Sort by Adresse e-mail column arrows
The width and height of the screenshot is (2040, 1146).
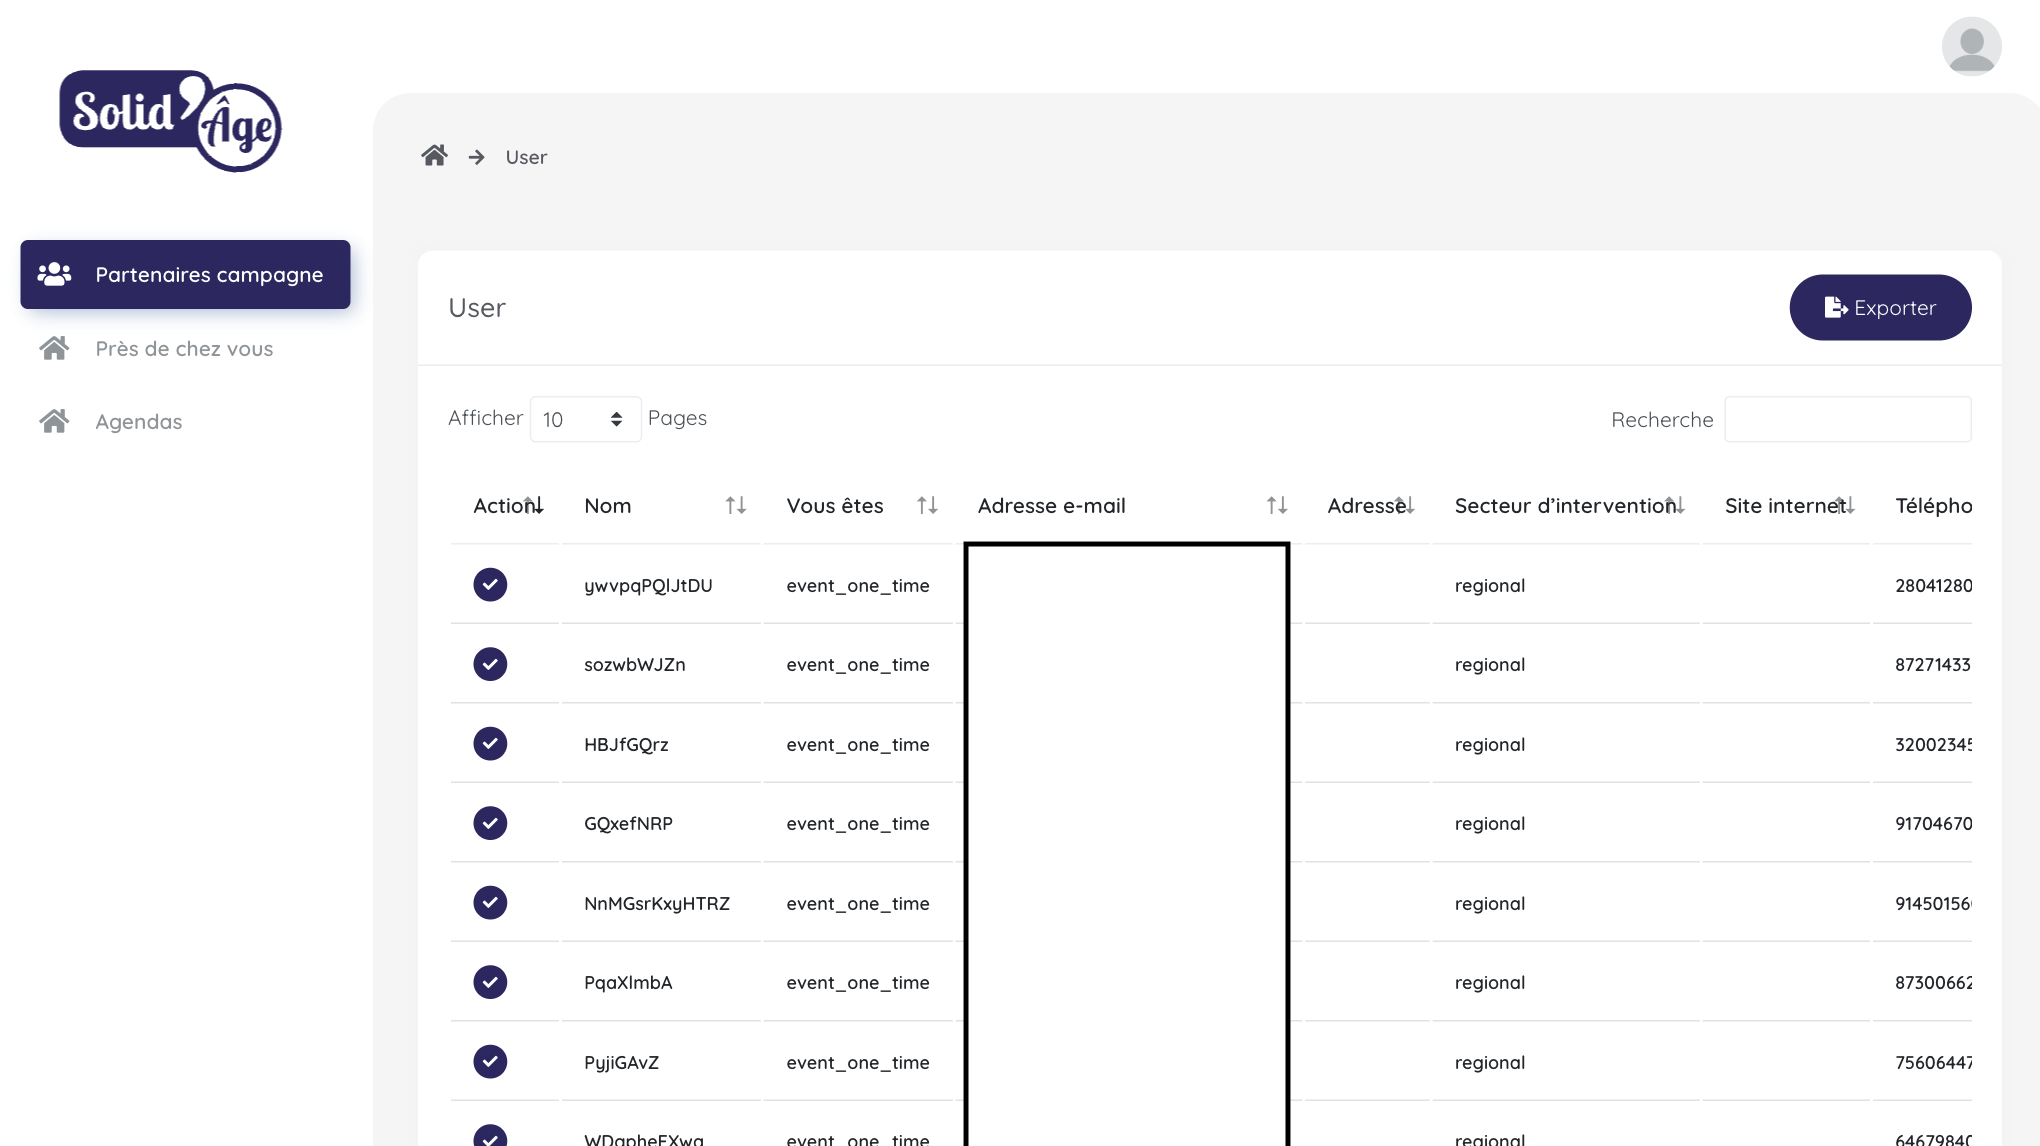[1276, 506]
